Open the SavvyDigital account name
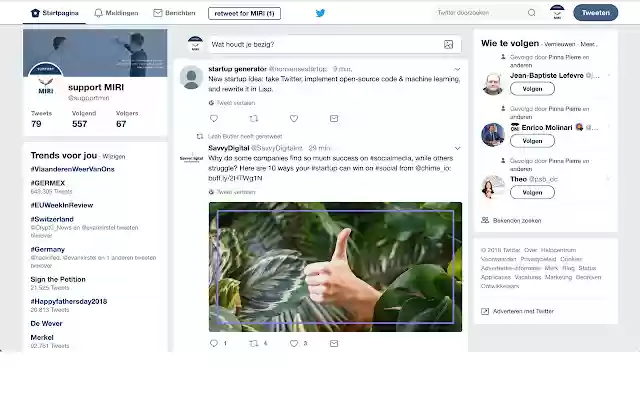The width and height of the screenshot is (640, 400). [x=229, y=148]
